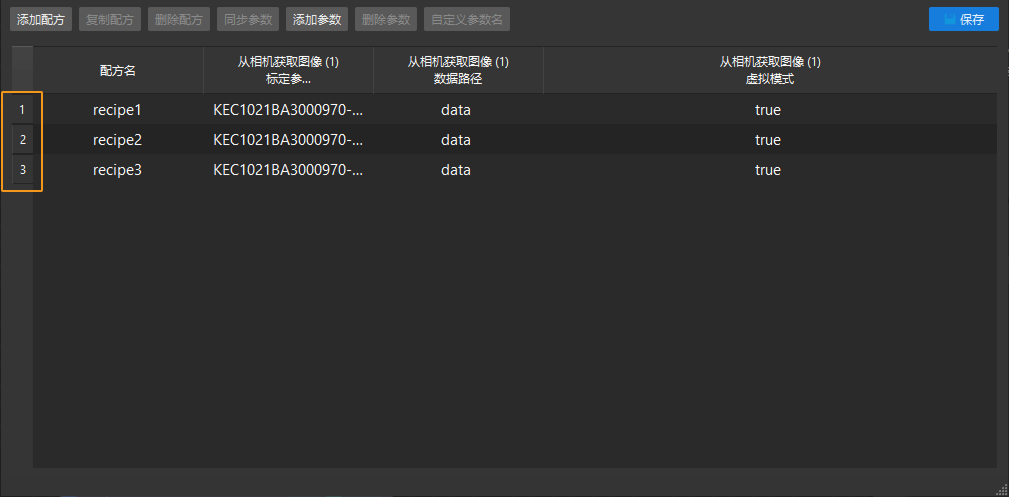
Task: Select row header number 1
Action: (23, 110)
